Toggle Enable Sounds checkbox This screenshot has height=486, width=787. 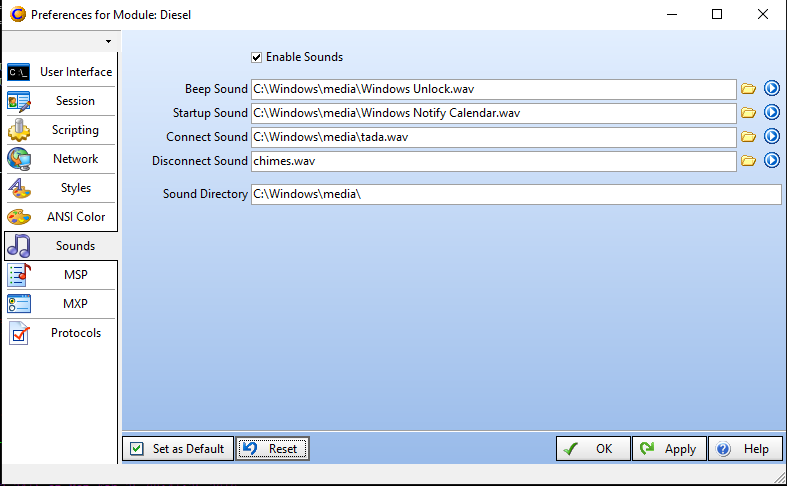[256, 57]
